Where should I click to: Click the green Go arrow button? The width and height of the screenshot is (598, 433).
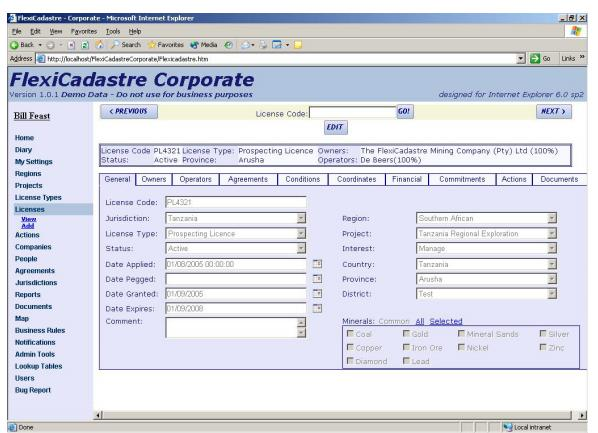(535, 58)
